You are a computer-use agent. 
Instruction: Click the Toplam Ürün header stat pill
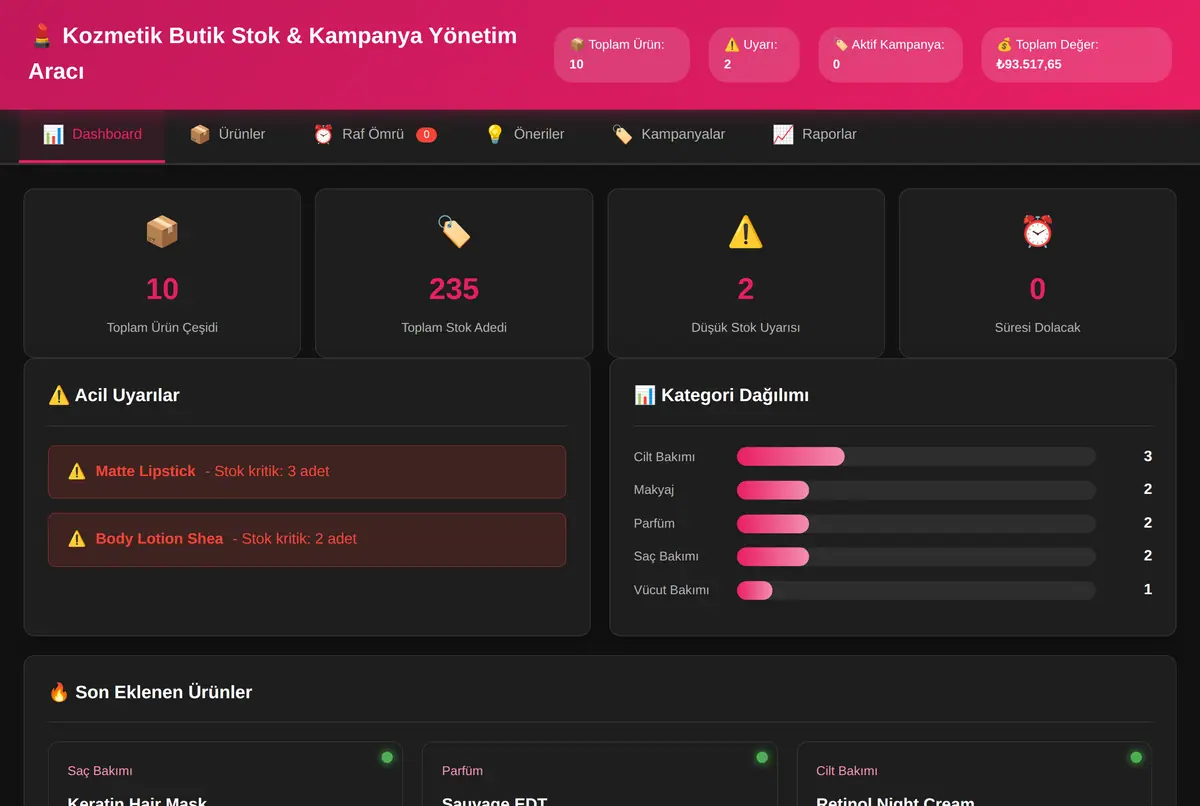(x=622, y=54)
